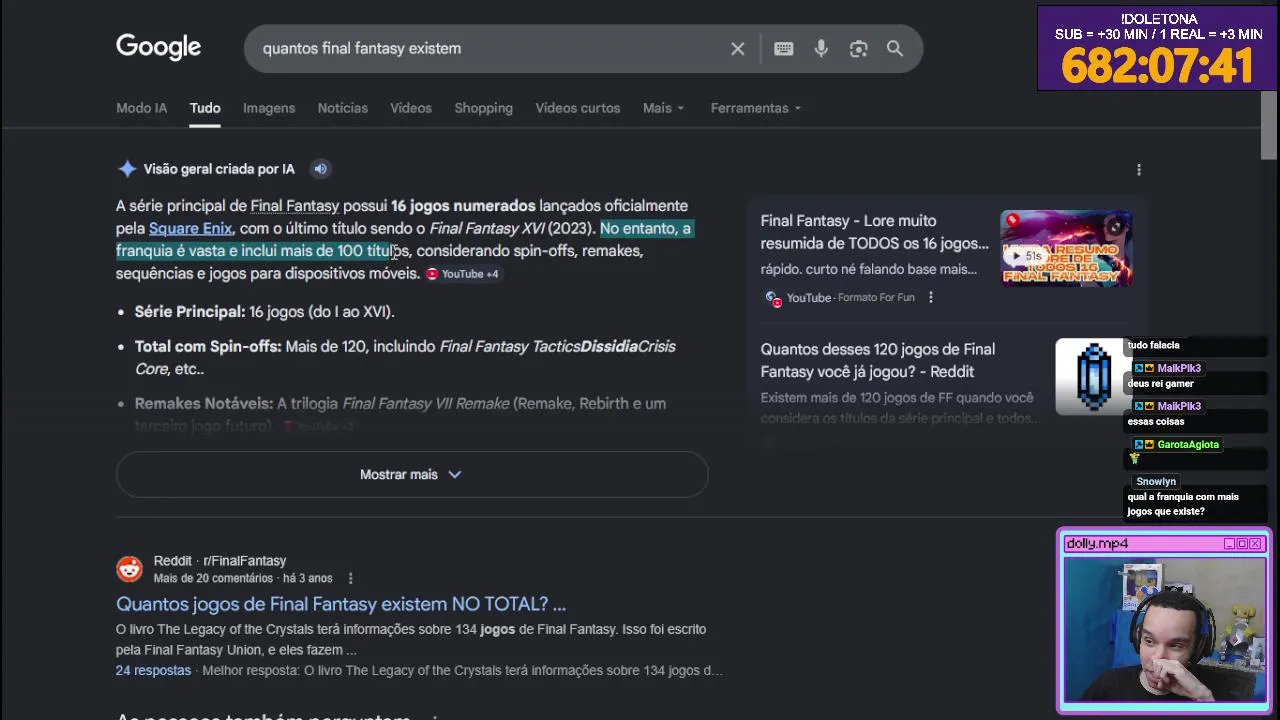Open Reddit result three-dot menu

[x=350, y=579]
